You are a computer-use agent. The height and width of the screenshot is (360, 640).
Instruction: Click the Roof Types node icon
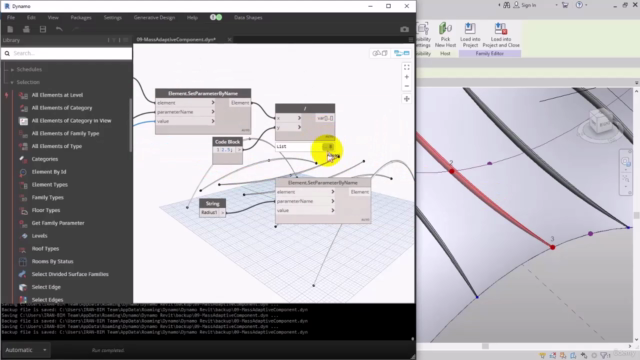(23, 249)
